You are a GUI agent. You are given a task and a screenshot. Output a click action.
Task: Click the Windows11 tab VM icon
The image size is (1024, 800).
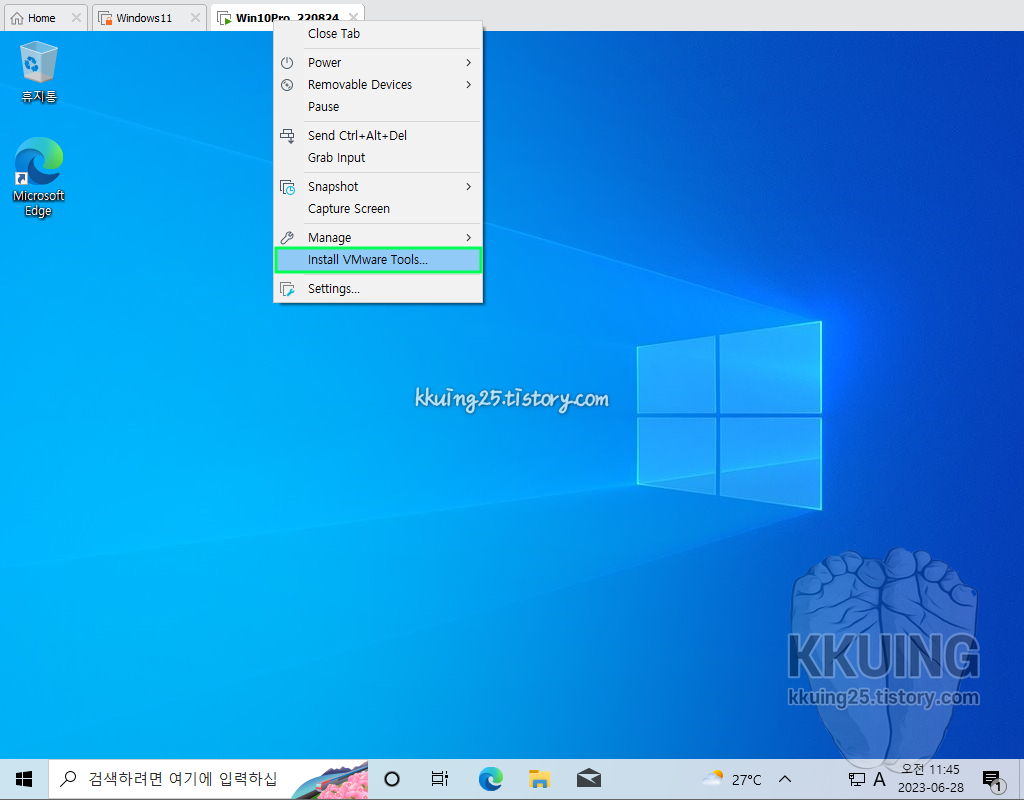[x=104, y=18]
